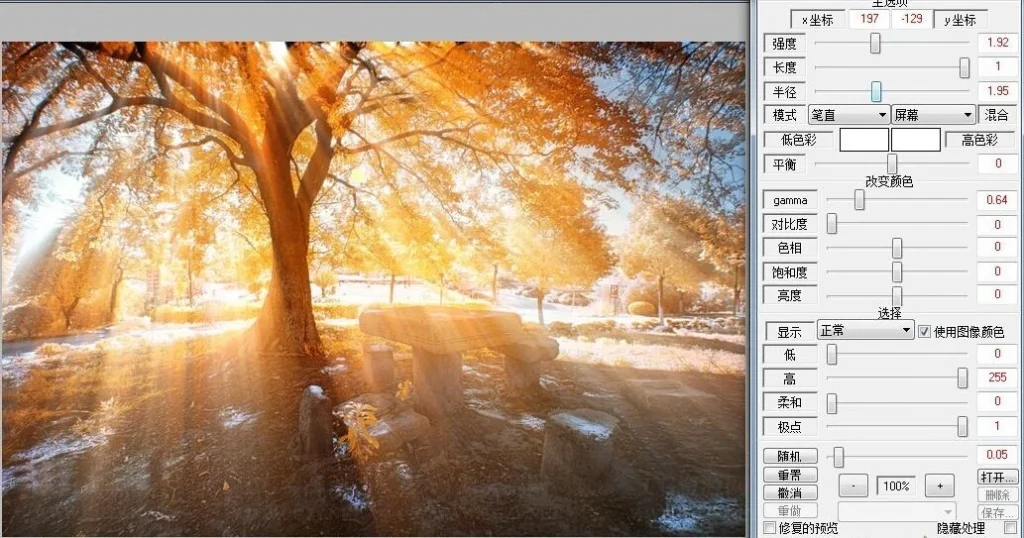Click the 半径 radius value field
The image size is (1024, 538).
[x=997, y=91]
